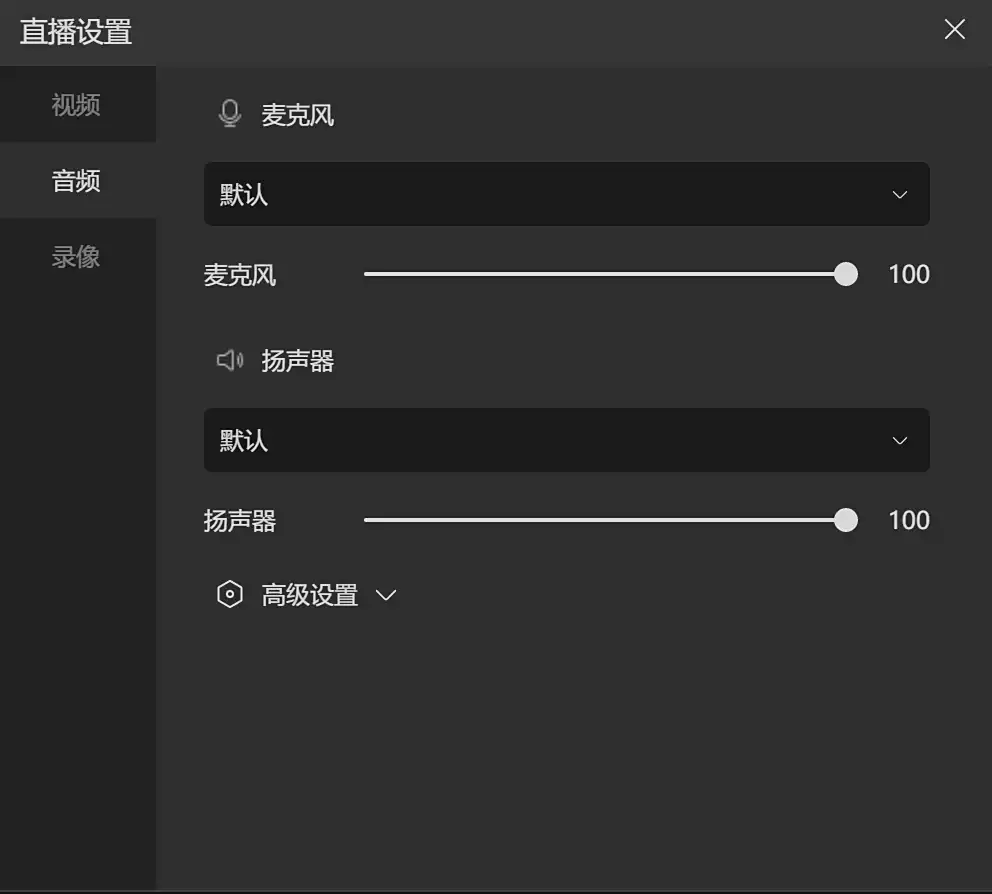Image resolution: width=992 pixels, height=894 pixels.
Task: Open the speaker device dropdown showing 默认
Action: click(x=567, y=440)
